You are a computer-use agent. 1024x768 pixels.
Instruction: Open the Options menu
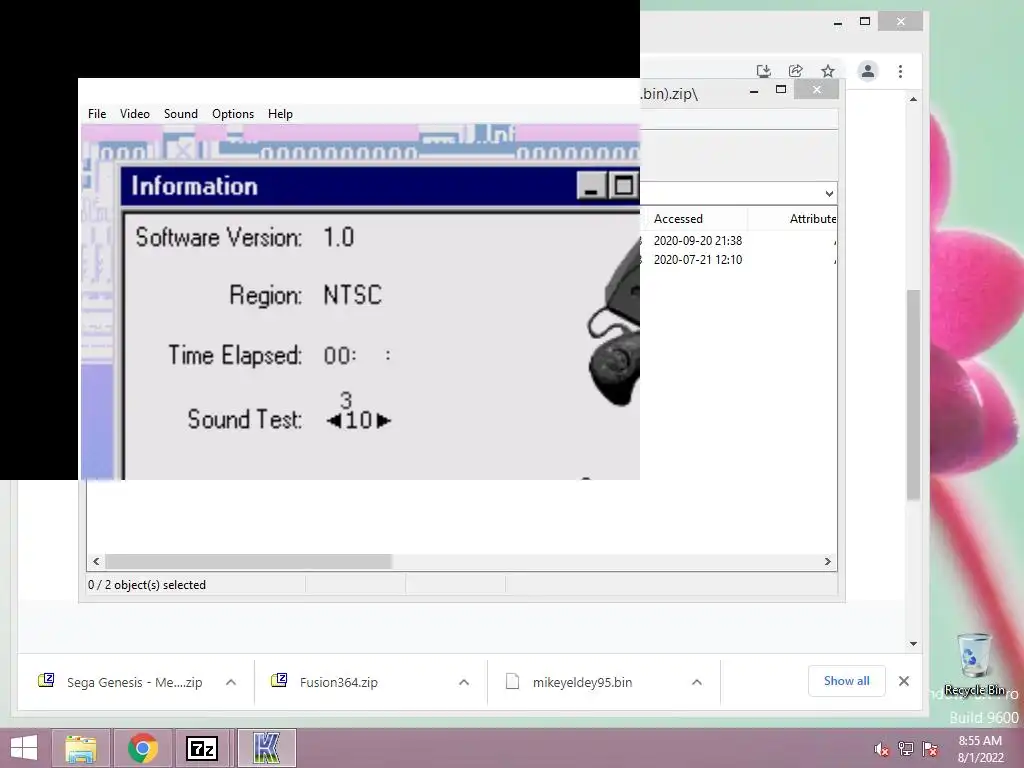click(x=232, y=114)
